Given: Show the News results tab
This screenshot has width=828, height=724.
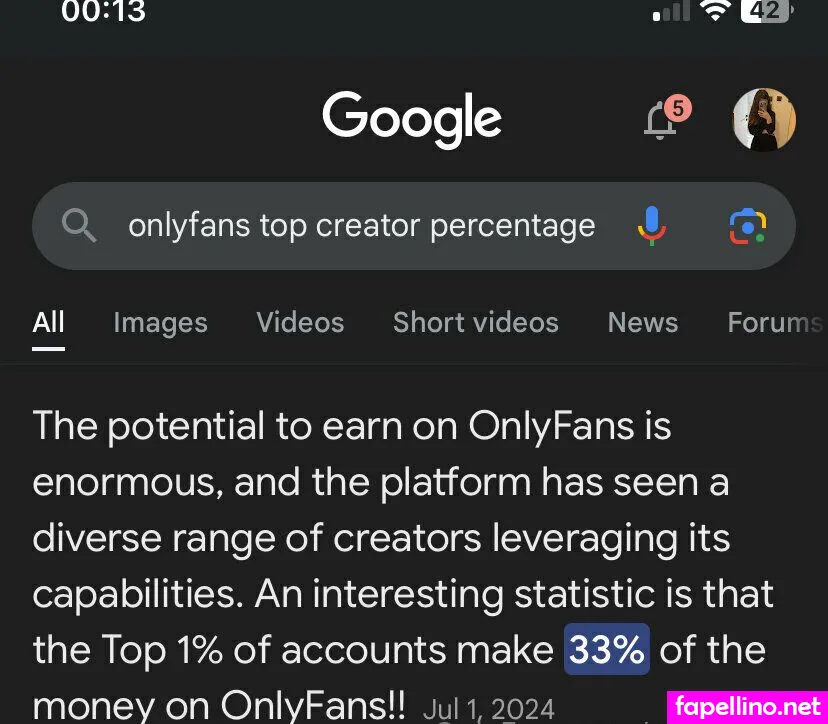Looking at the screenshot, I should coord(642,322).
